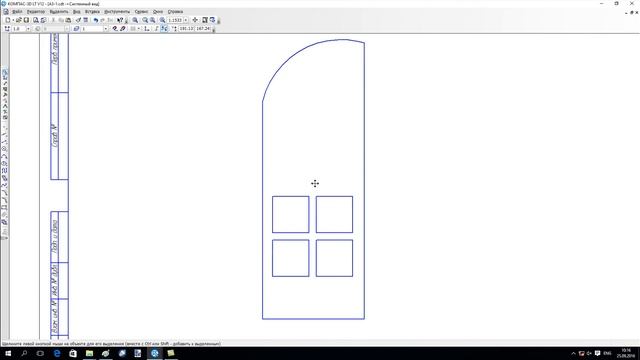Undo the last action
The width and height of the screenshot is (640, 360).
[x=96, y=20]
